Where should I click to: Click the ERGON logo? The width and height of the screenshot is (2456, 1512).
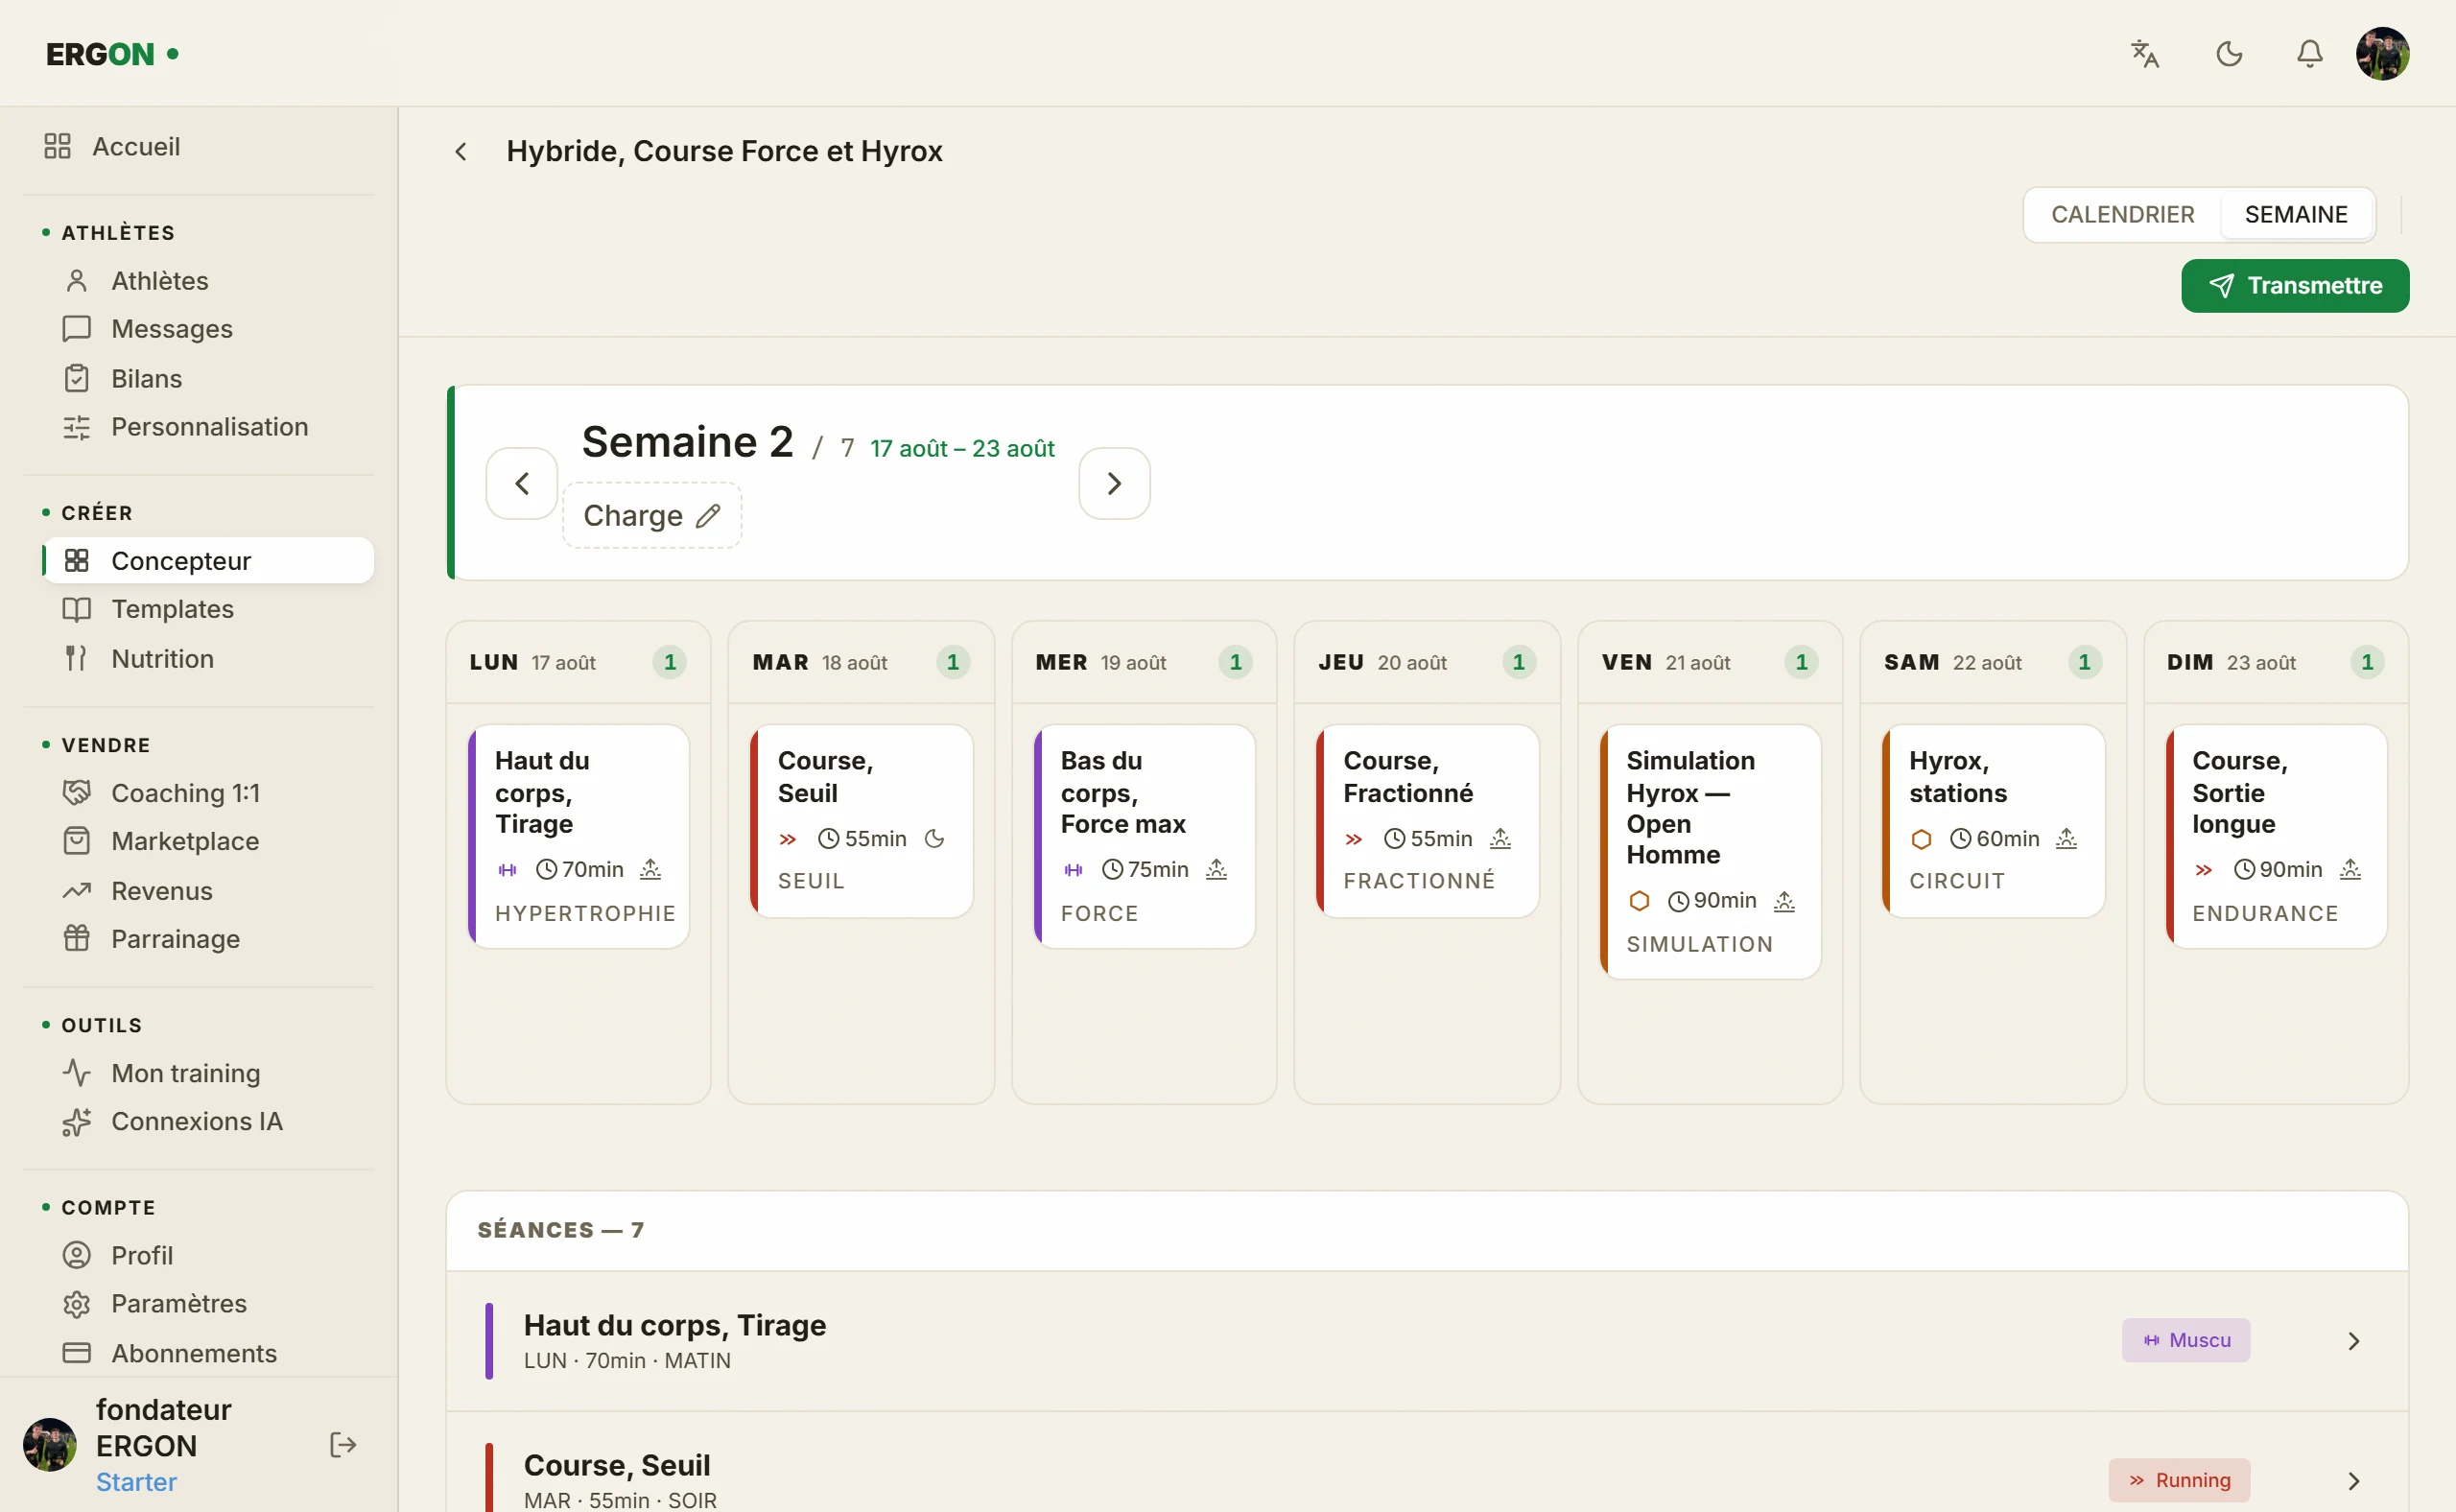pyautogui.click(x=112, y=54)
